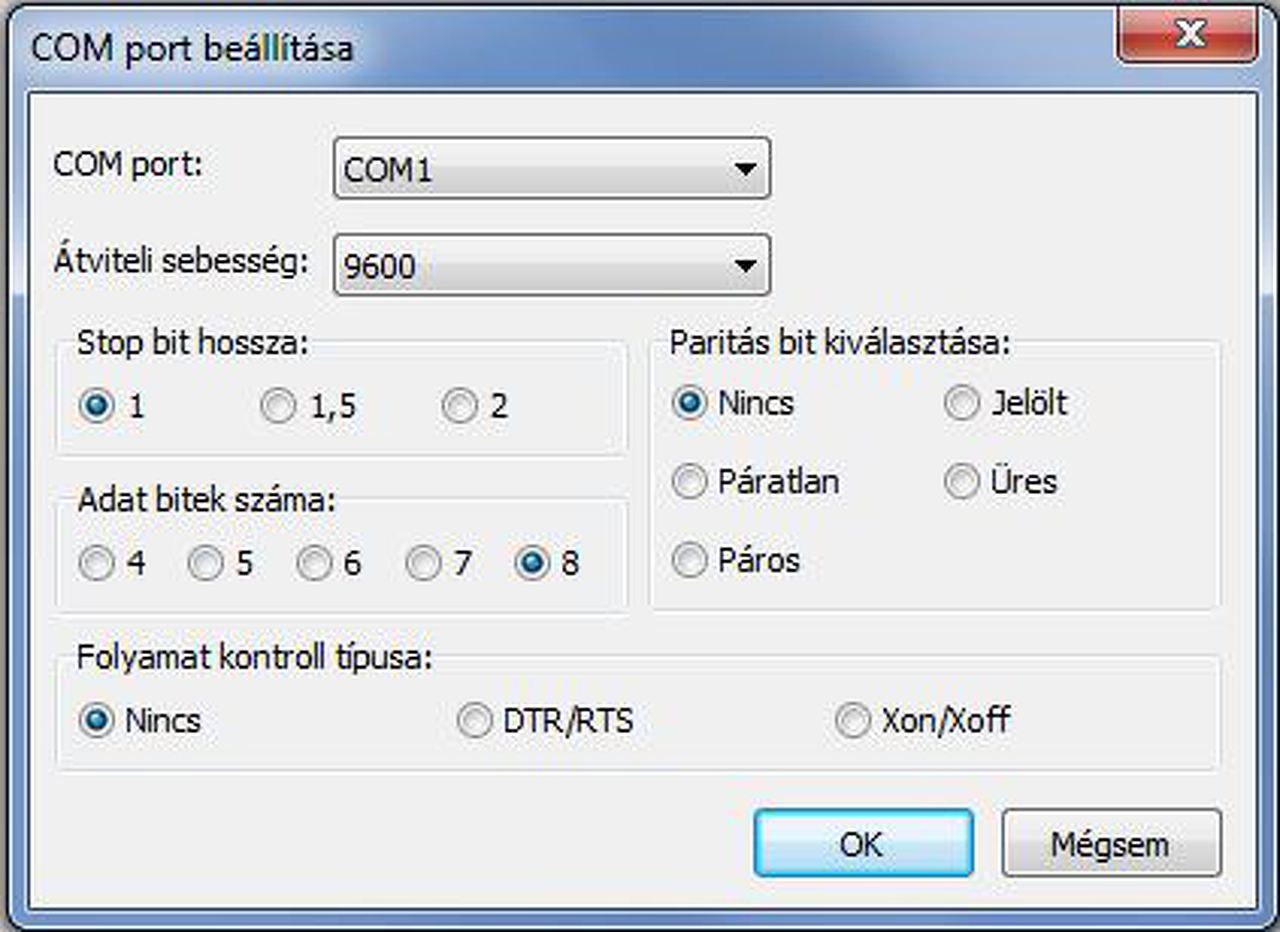Set flow control to Nincs

97,721
